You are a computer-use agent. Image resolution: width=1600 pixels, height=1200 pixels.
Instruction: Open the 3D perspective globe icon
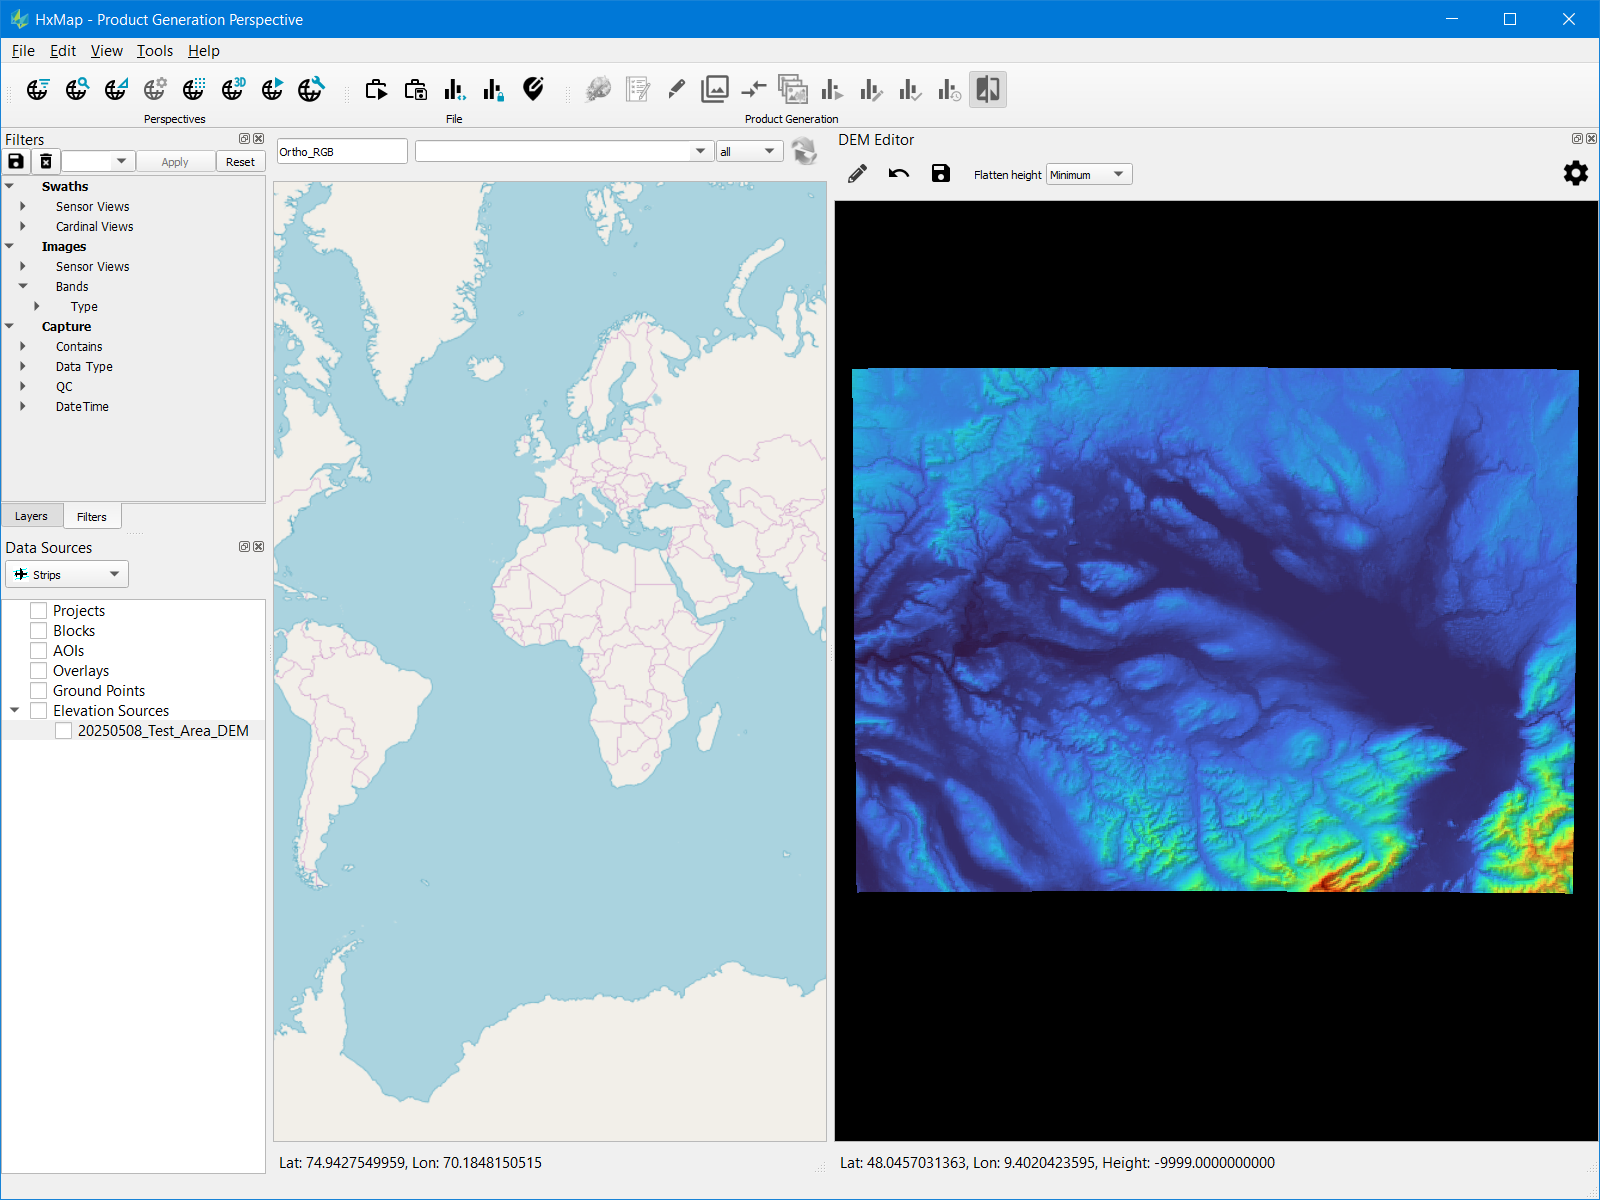point(233,90)
